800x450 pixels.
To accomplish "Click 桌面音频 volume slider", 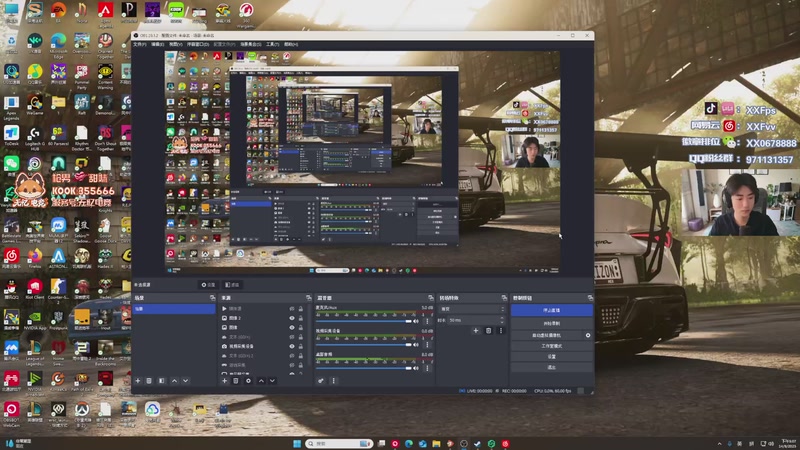I will tap(364, 368).
